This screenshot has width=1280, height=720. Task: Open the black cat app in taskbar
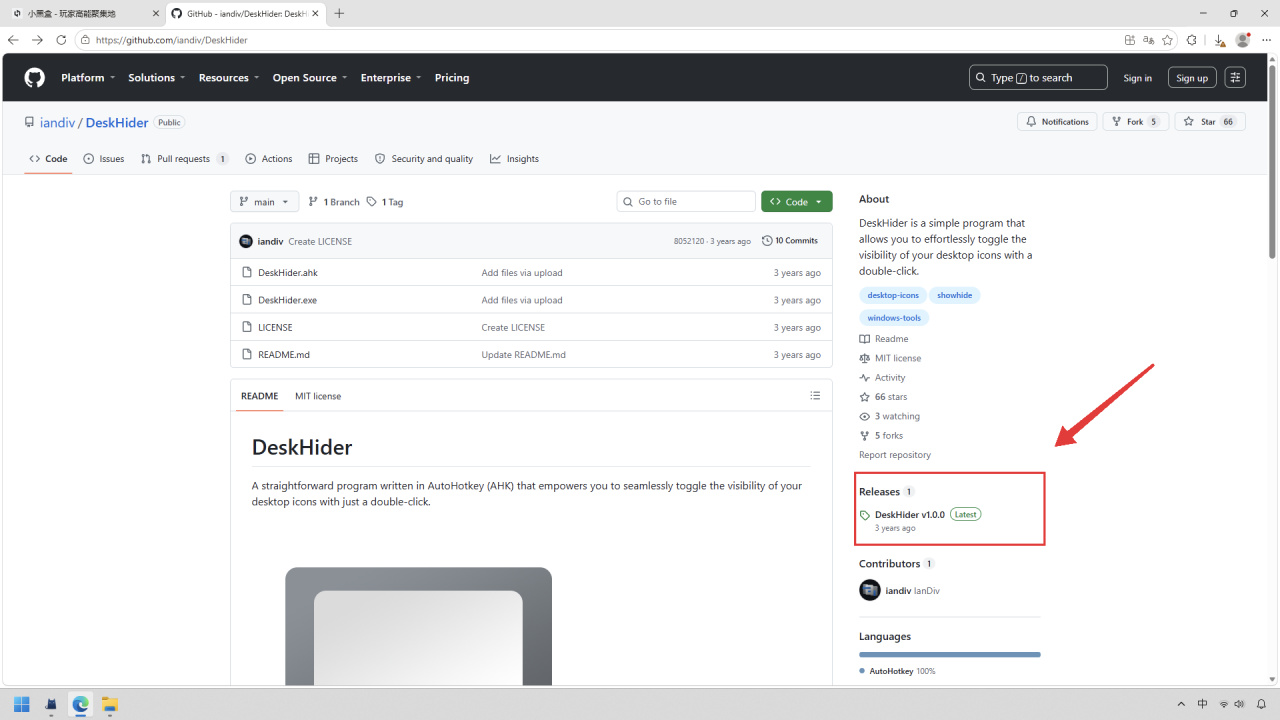pos(51,704)
